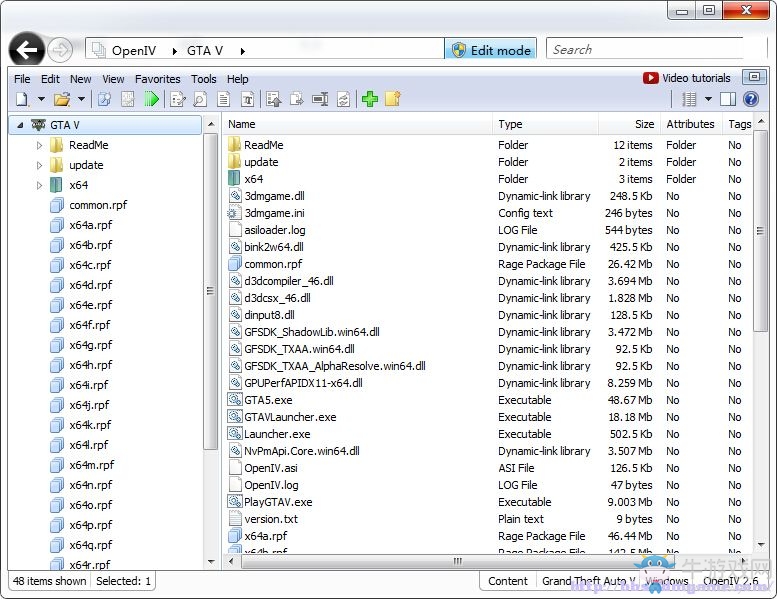Viewport: 777px width, 599px height.
Task: Click the tree panel vertical scrollbar
Action: (x=211, y=291)
